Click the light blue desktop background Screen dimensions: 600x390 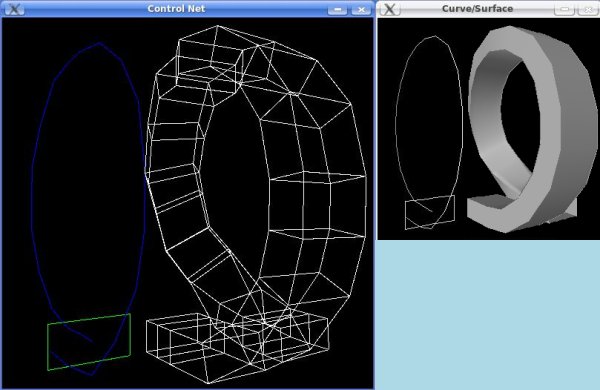pos(488,314)
